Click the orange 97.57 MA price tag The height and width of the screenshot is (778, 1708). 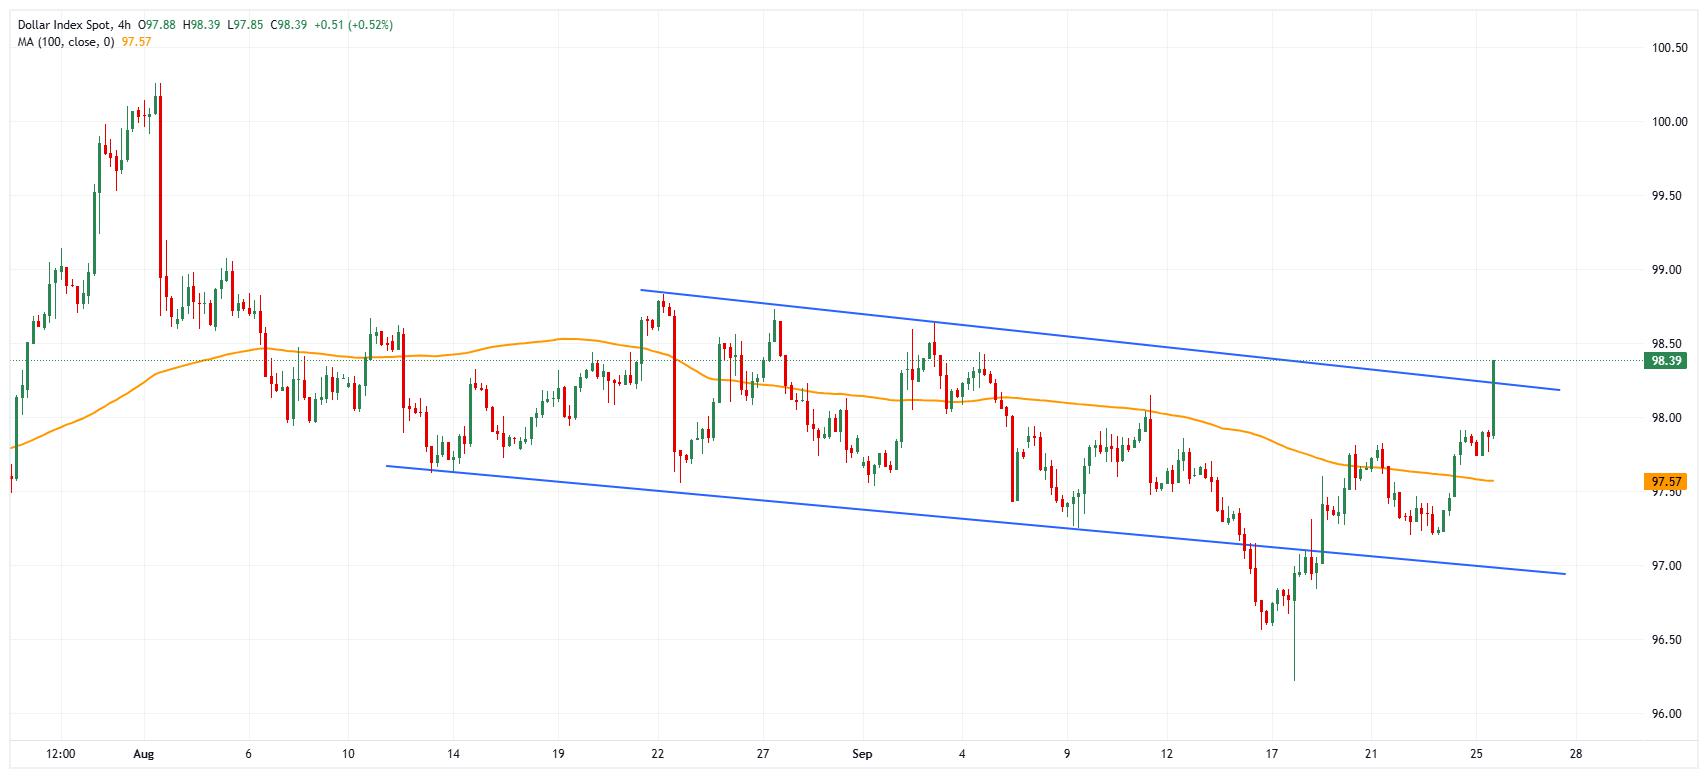click(x=1664, y=482)
